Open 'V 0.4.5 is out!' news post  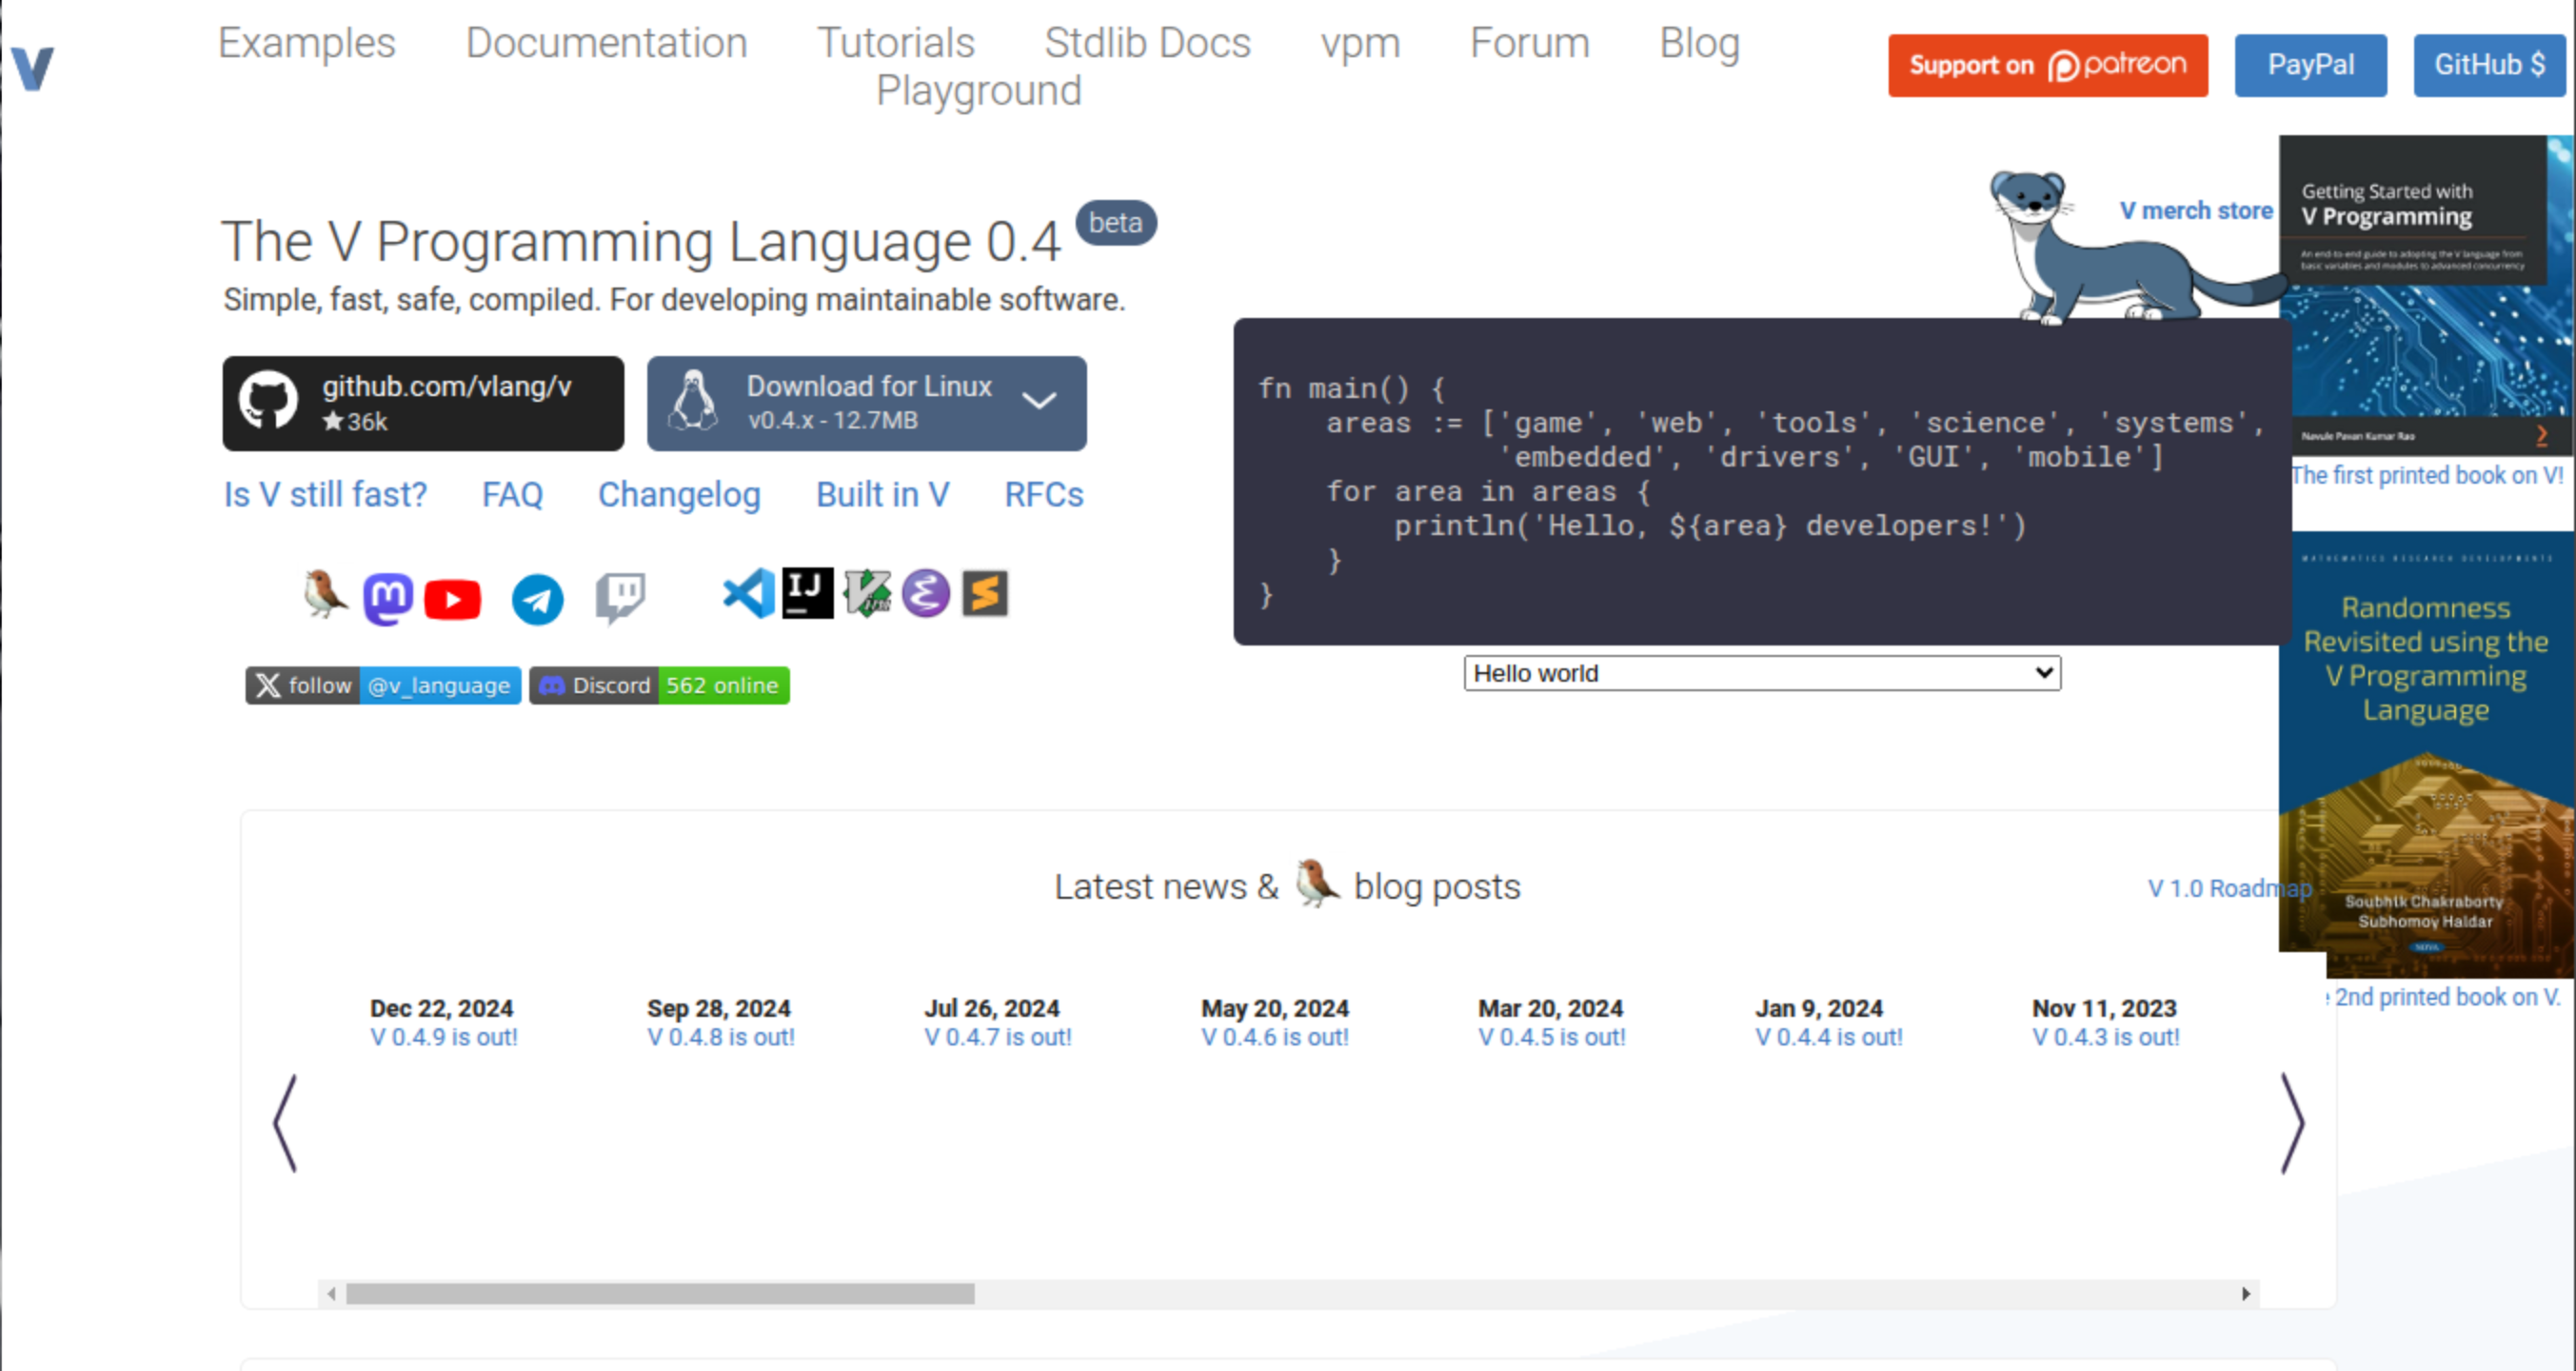(x=1552, y=1038)
